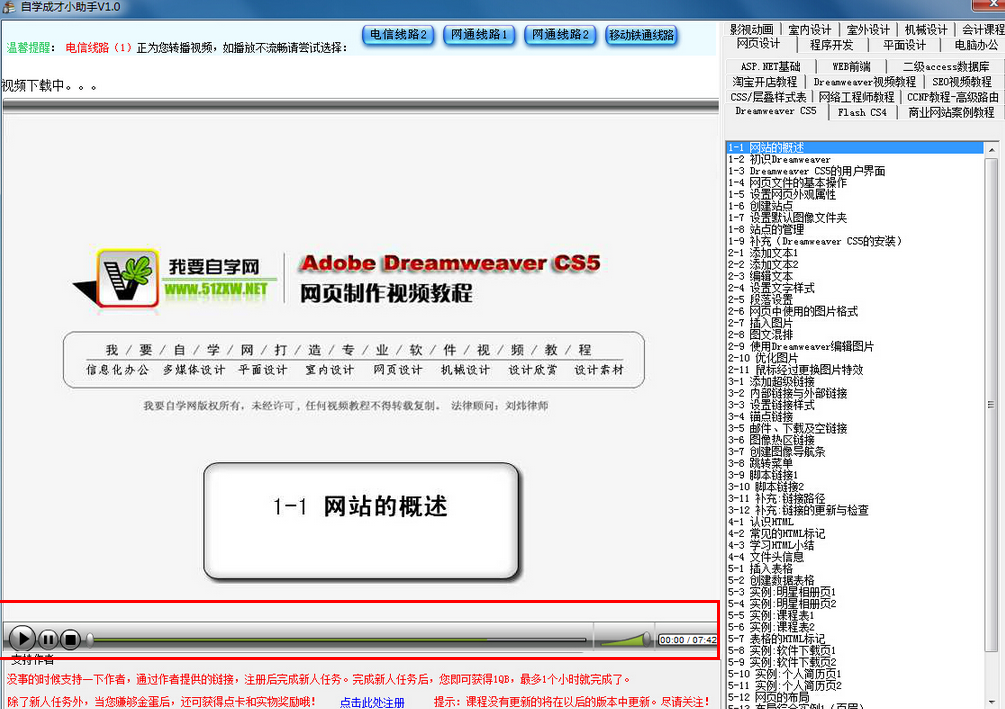Screen dimensions: 1005x709
Task: Select lesson 1-6 创建站点
Action: (x=854, y=206)
